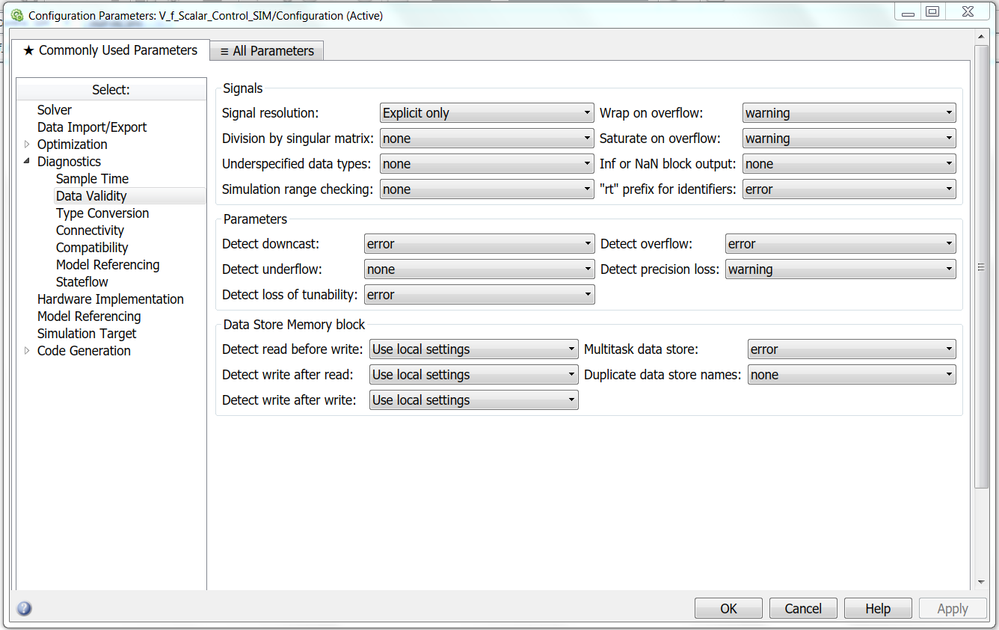Click the help question mark icon
Viewport: 999px width, 630px height.
[24, 608]
